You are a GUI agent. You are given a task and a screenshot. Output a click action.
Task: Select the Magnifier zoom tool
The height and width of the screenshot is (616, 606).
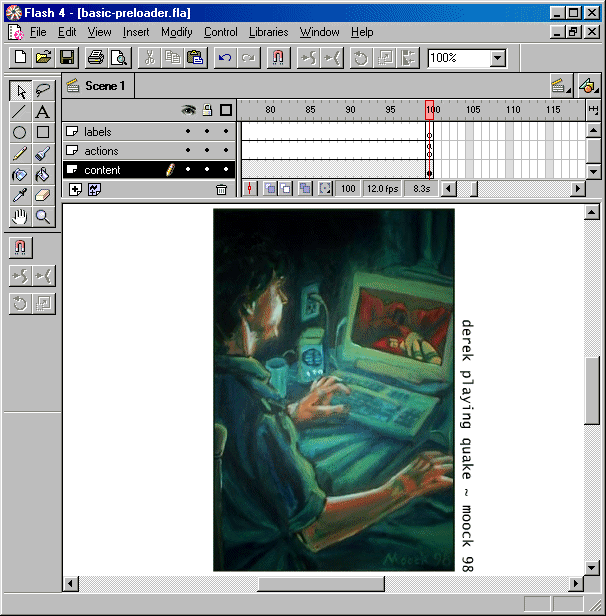43,216
